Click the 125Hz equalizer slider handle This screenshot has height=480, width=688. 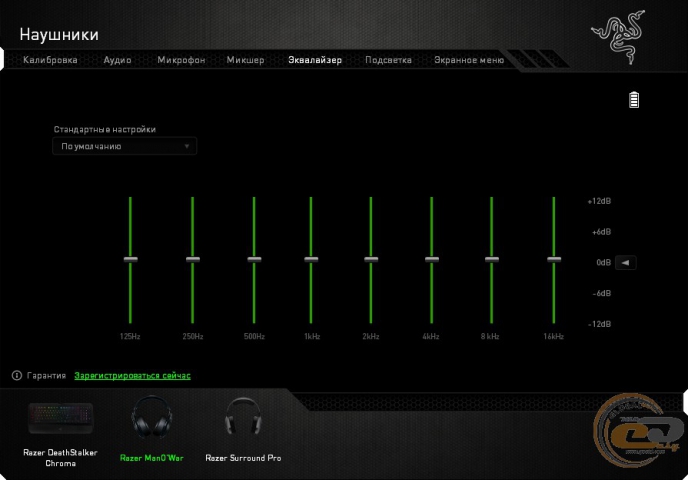130,259
